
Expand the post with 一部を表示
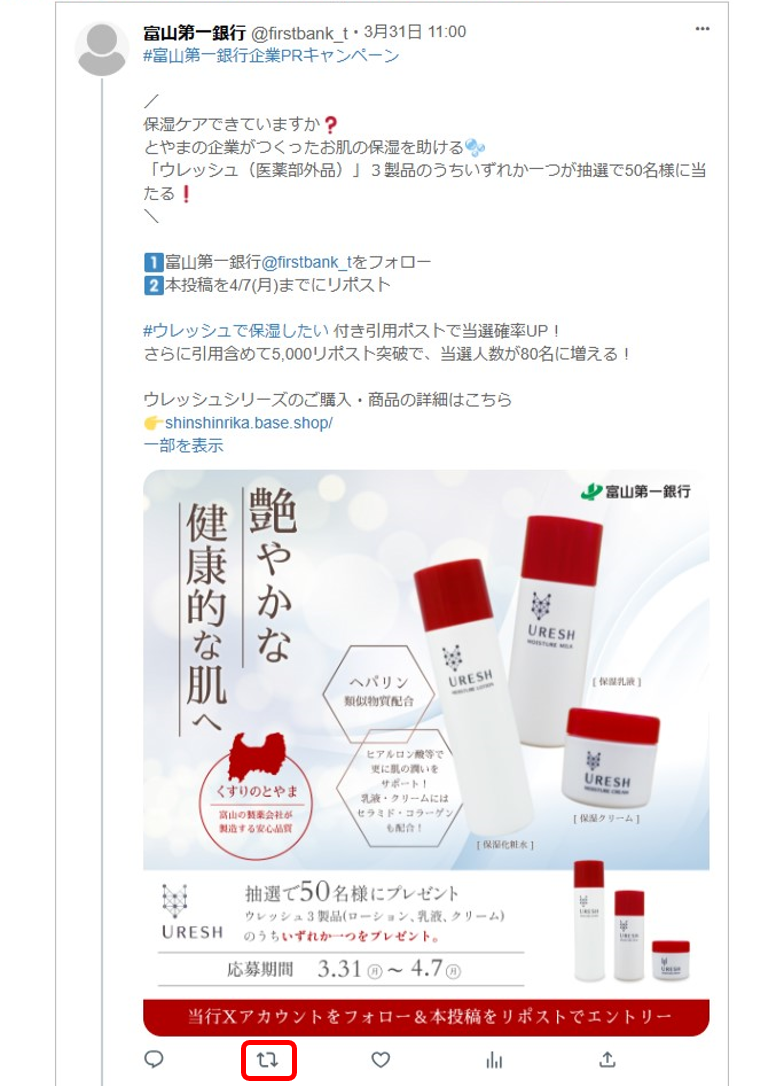point(183,445)
